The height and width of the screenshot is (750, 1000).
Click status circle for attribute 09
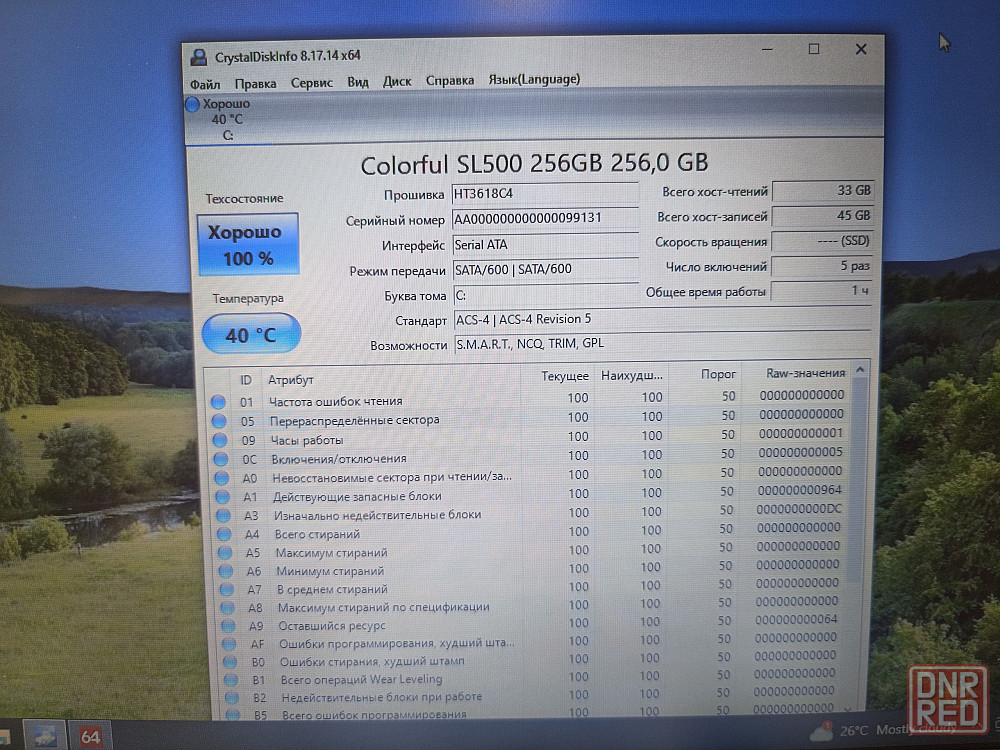[x=220, y=440]
